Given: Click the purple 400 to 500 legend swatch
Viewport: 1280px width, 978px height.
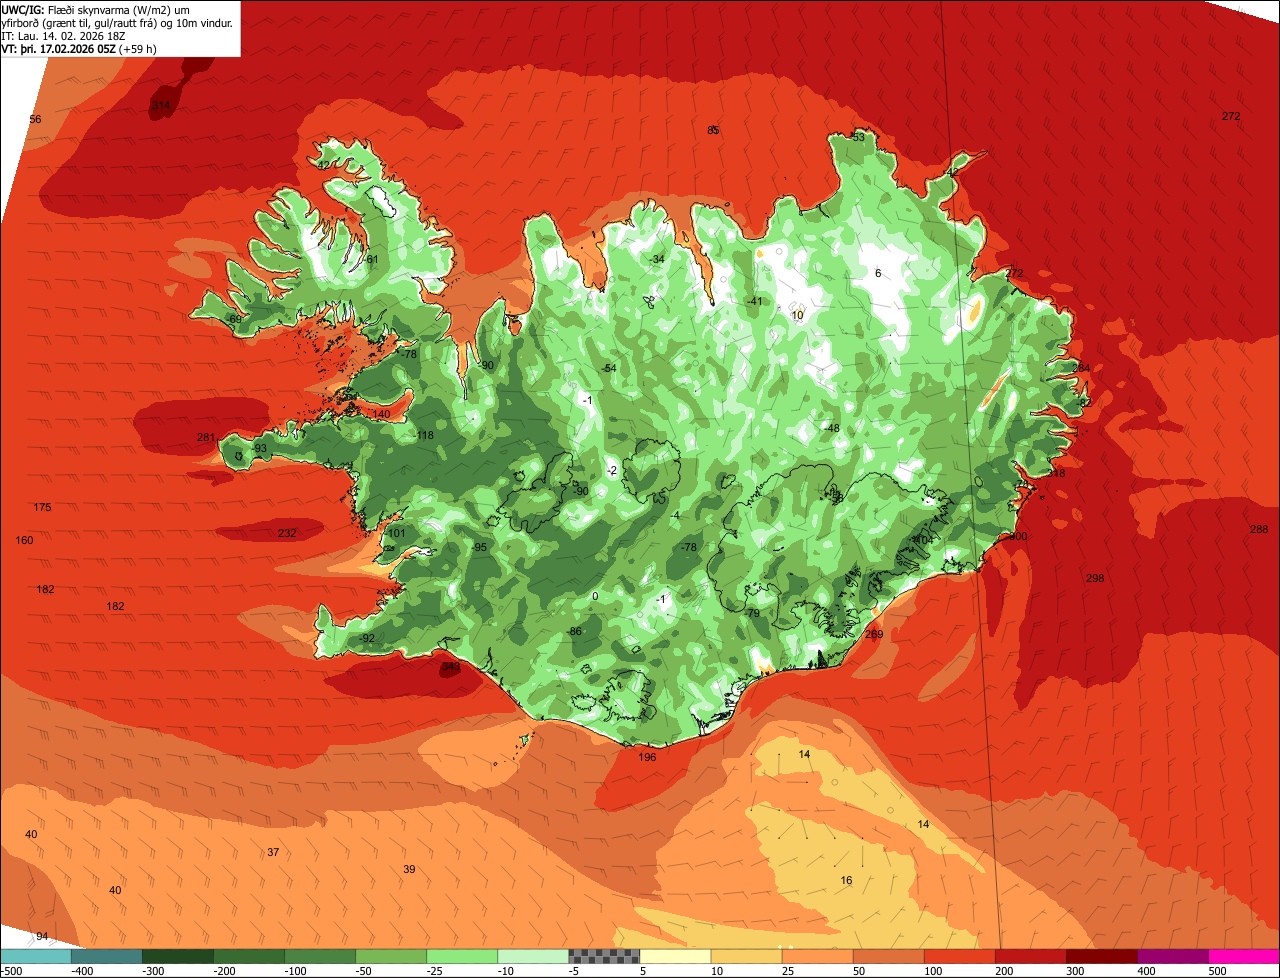Looking at the screenshot, I should pyautogui.click(x=1172, y=956).
